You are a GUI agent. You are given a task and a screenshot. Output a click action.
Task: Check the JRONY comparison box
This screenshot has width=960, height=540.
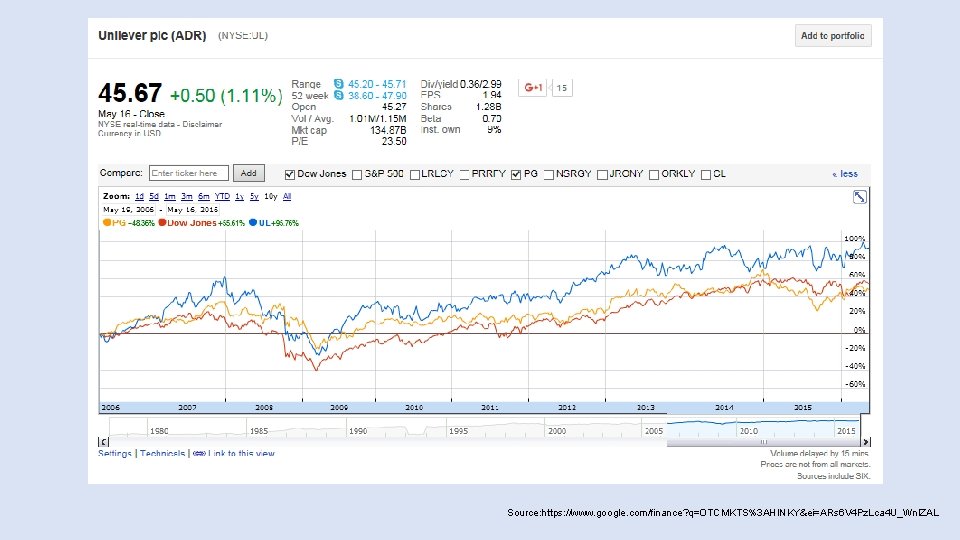click(602, 174)
